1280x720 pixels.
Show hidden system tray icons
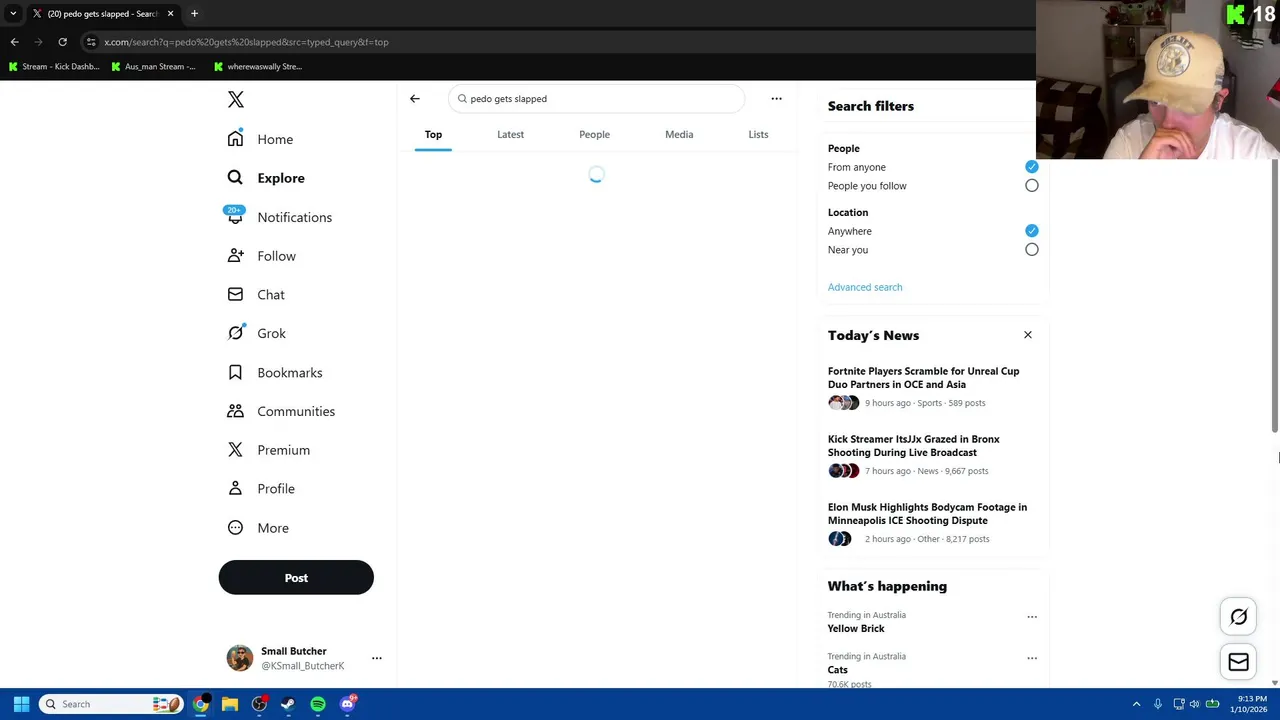pos(1136,704)
